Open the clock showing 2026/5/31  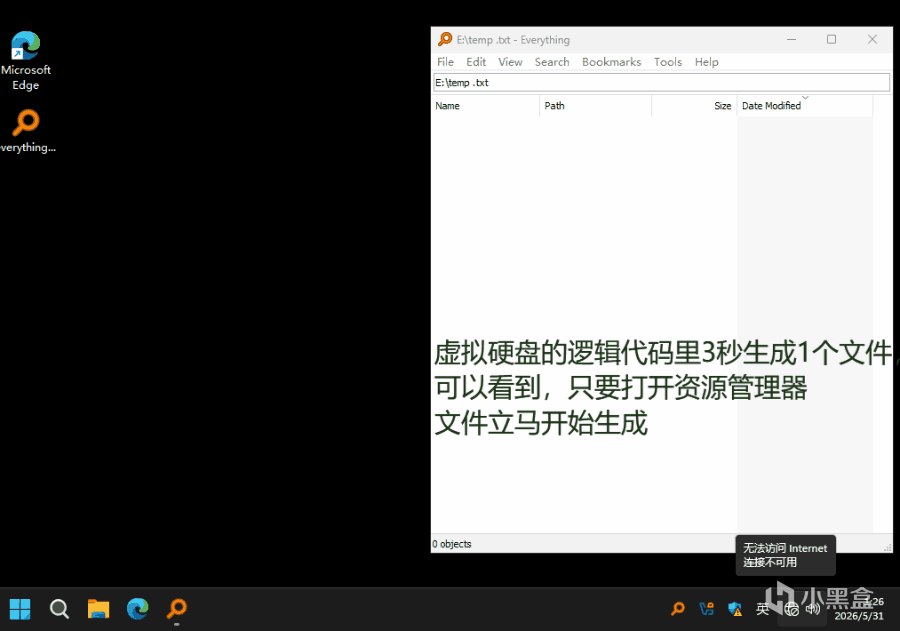[859, 609]
